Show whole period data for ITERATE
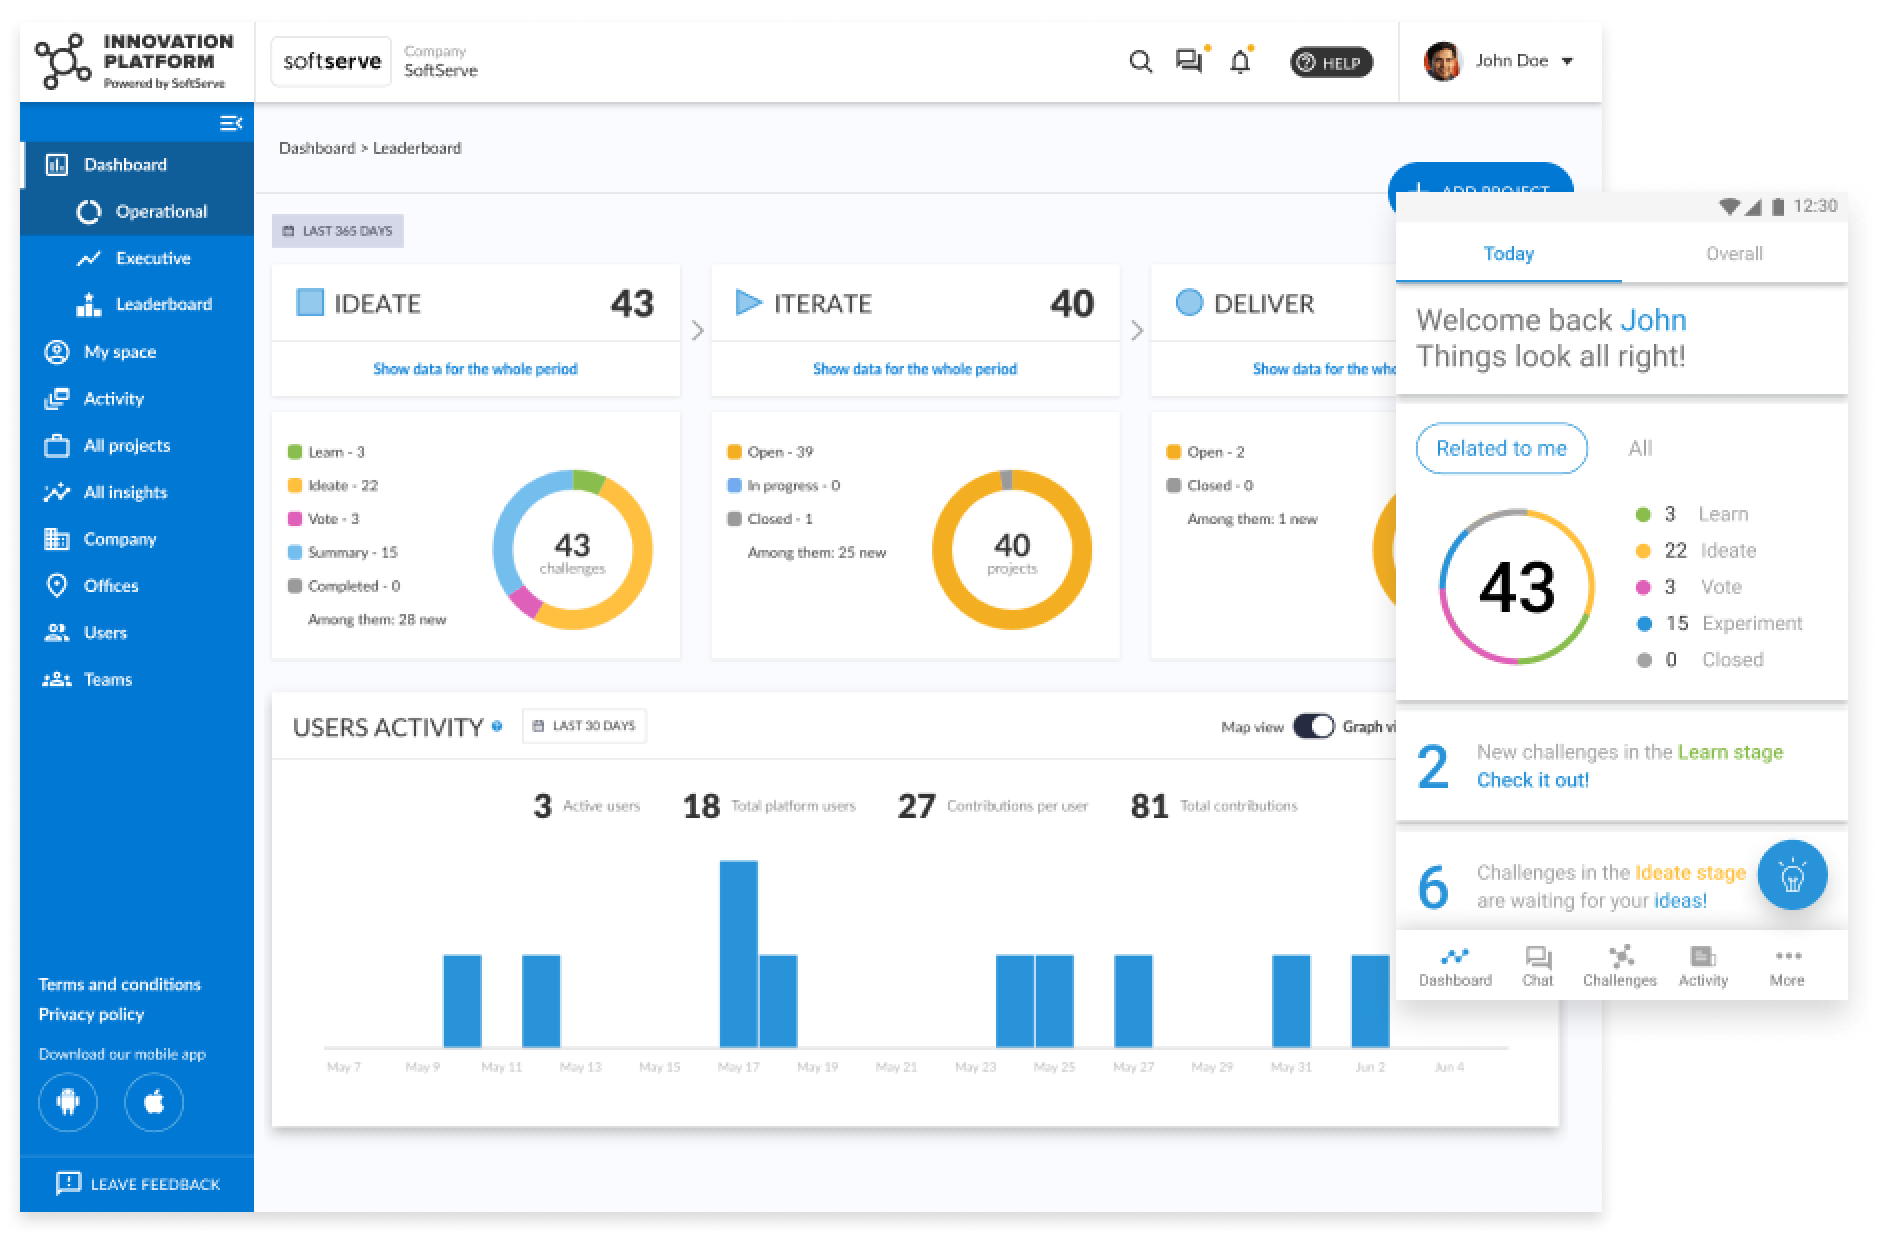This screenshot has width=1880, height=1236. (x=915, y=369)
